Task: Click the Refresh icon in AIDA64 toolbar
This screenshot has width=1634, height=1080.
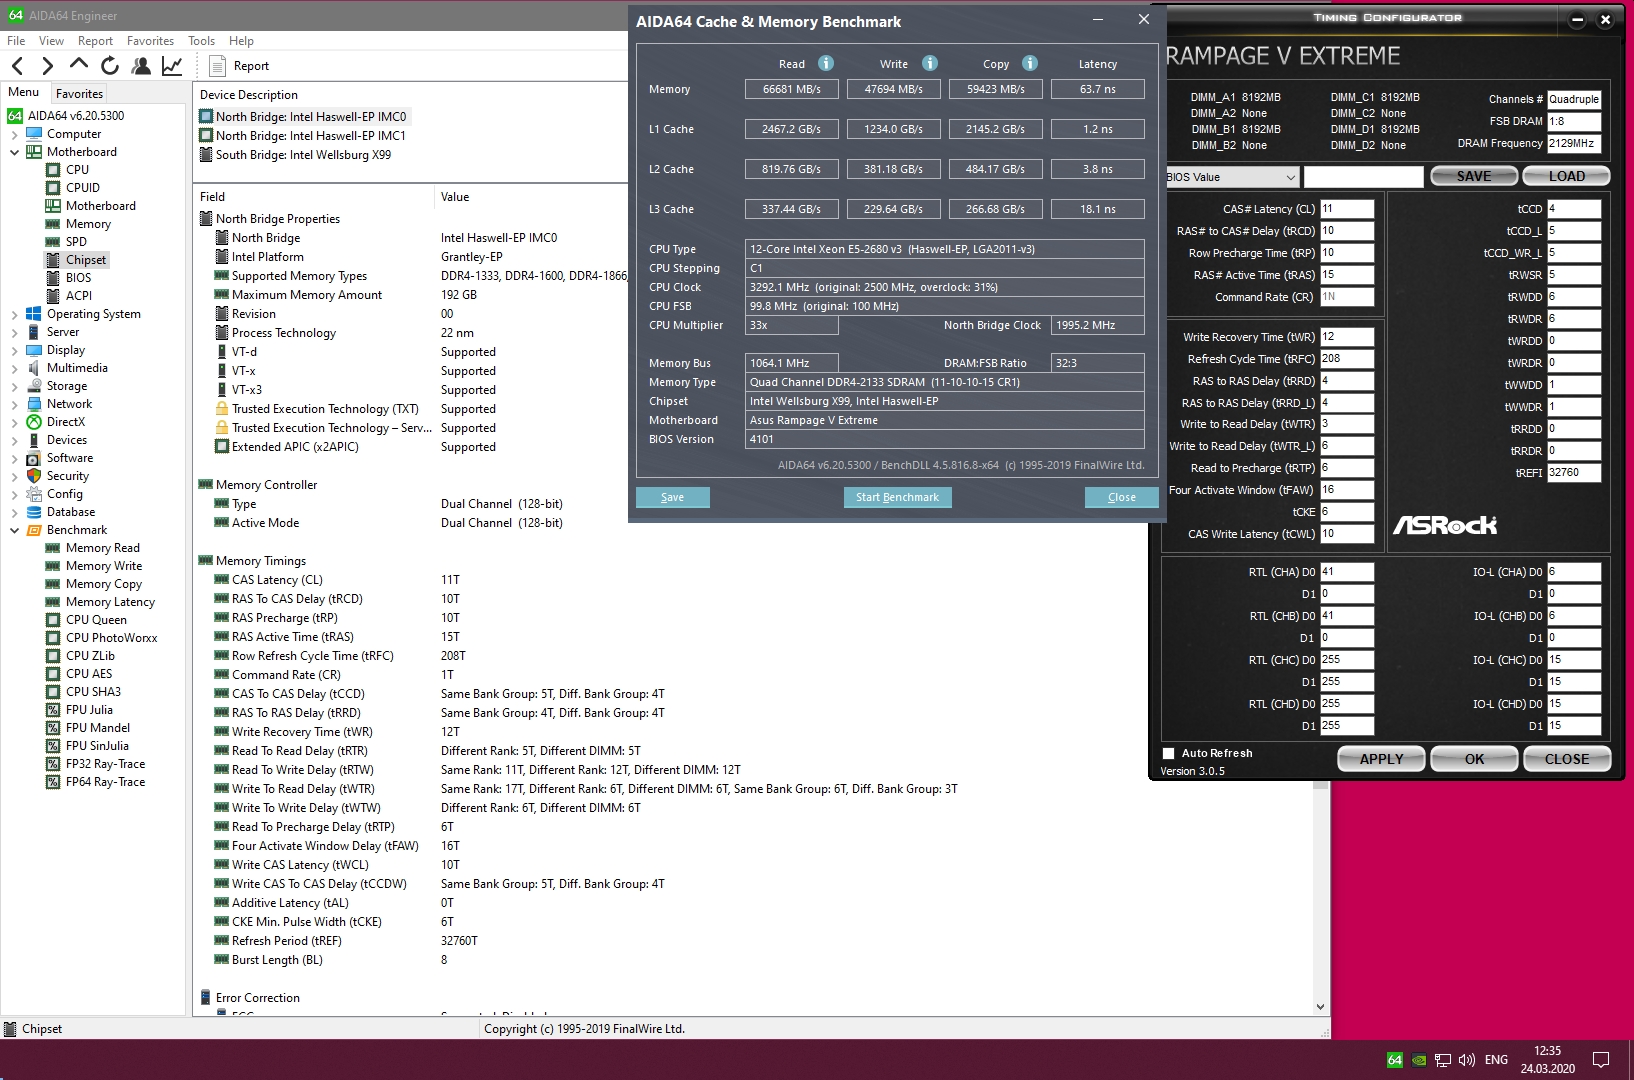Action: (x=110, y=66)
